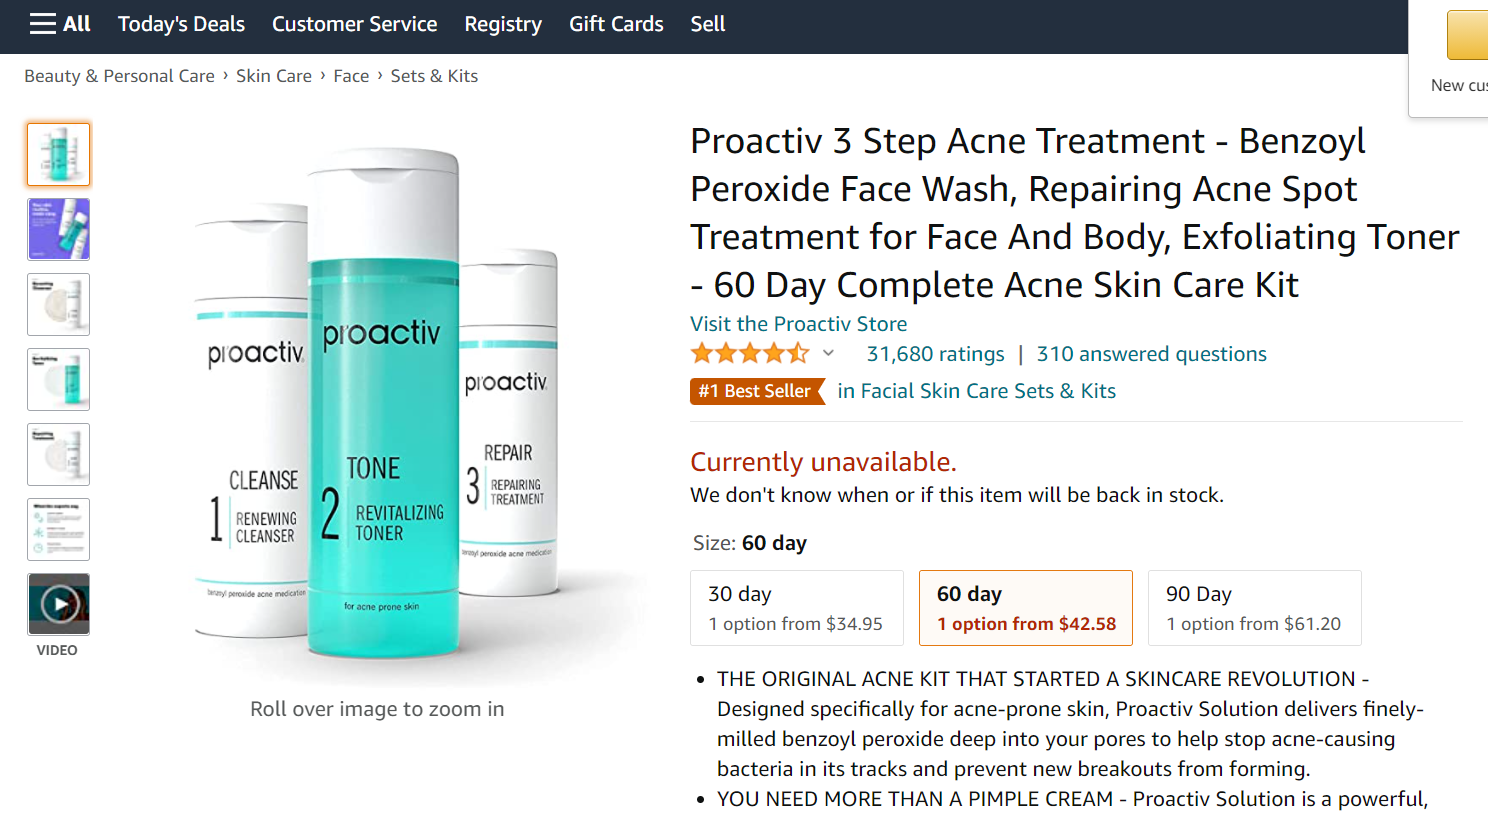
Task: Open Gift Cards from top navigation
Action: (x=616, y=24)
